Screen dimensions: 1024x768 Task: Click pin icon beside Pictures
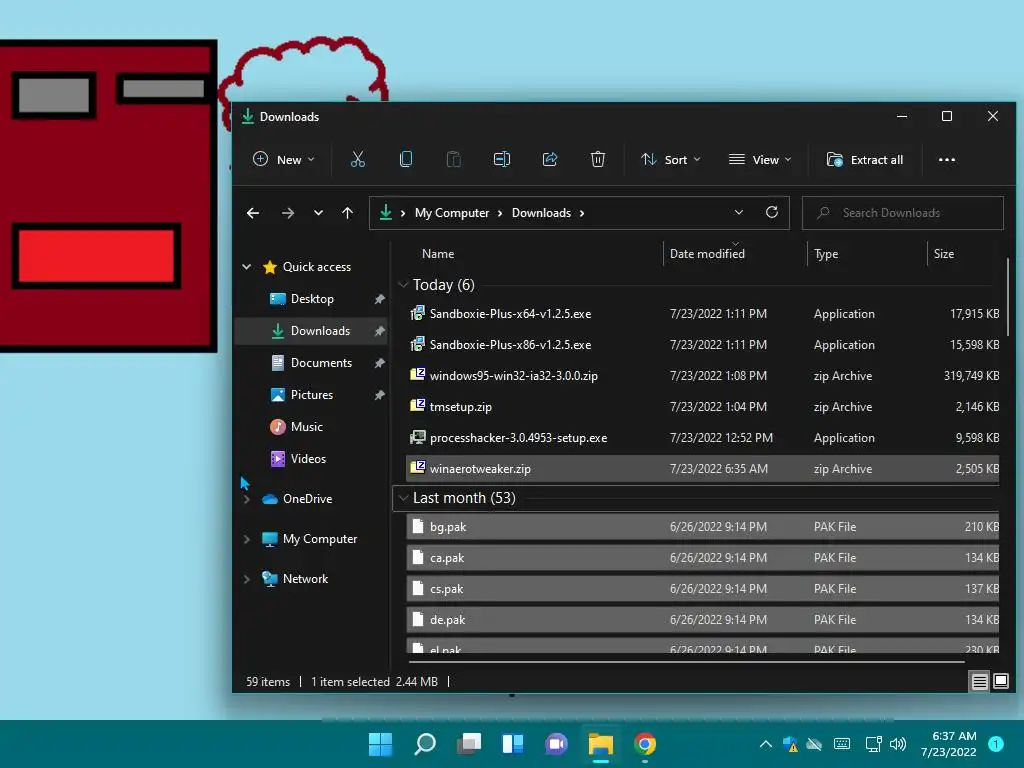tap(379, 395)
